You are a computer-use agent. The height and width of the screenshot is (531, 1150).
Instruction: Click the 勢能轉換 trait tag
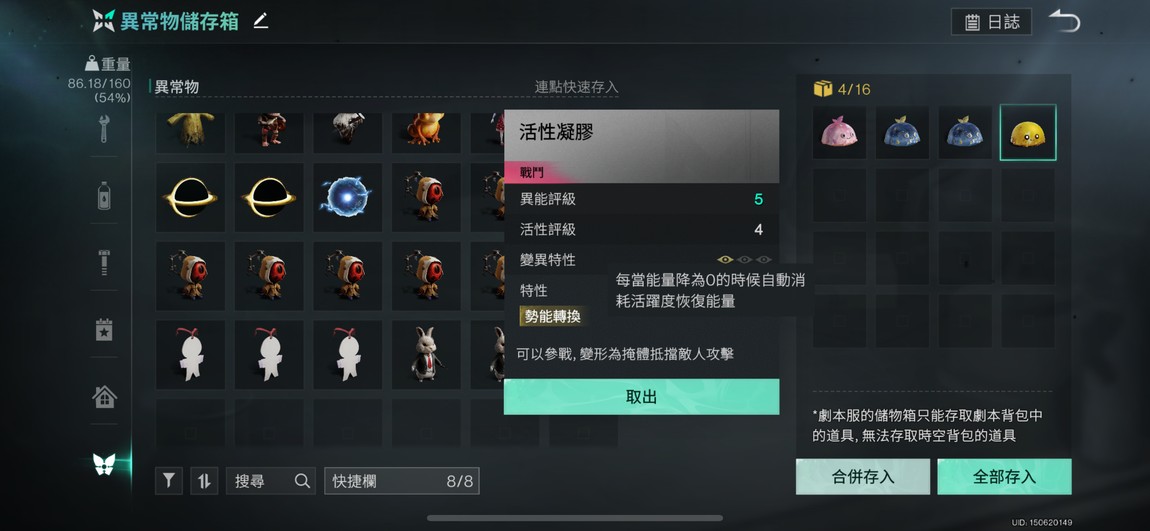553,317
